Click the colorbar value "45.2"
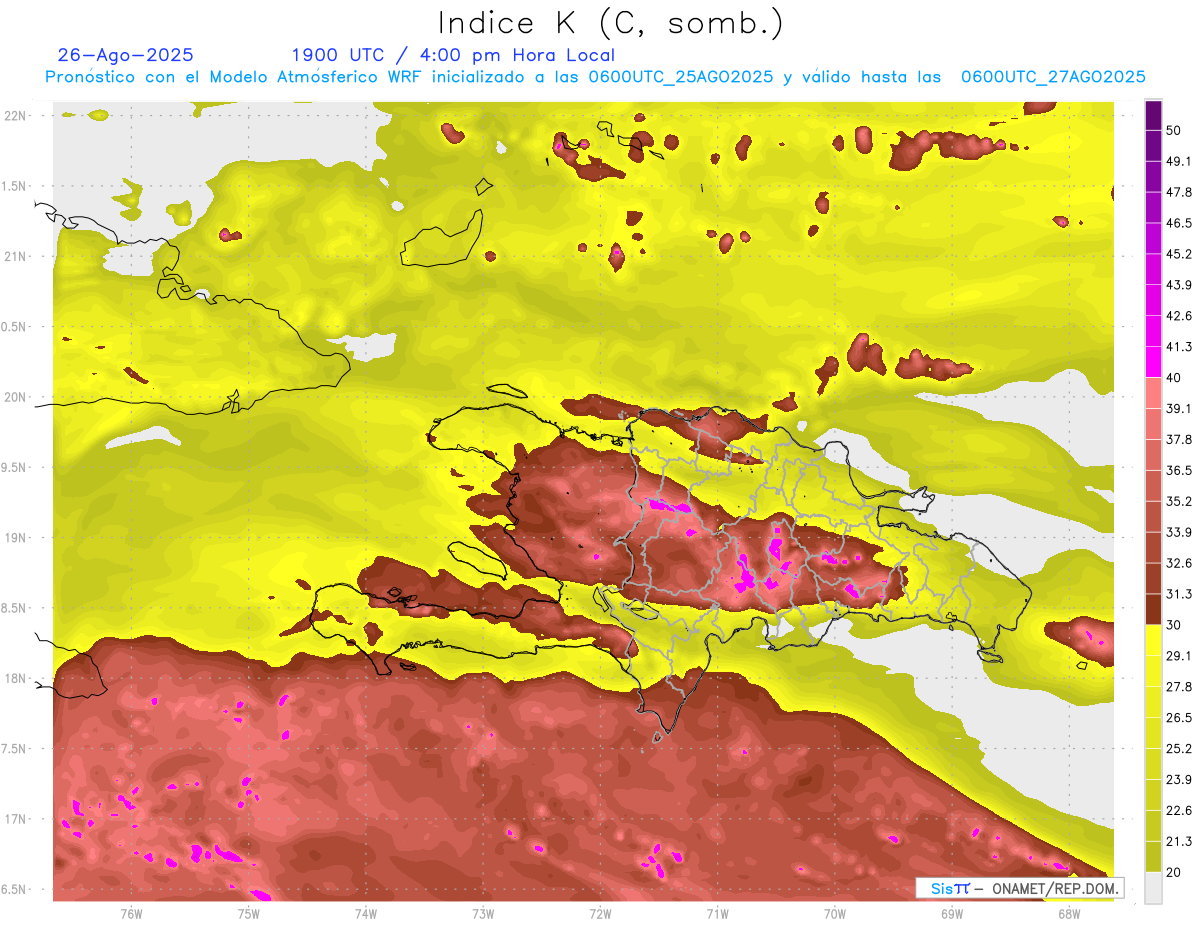This screenshot has width=1200, height=927. pos(1179,254)
